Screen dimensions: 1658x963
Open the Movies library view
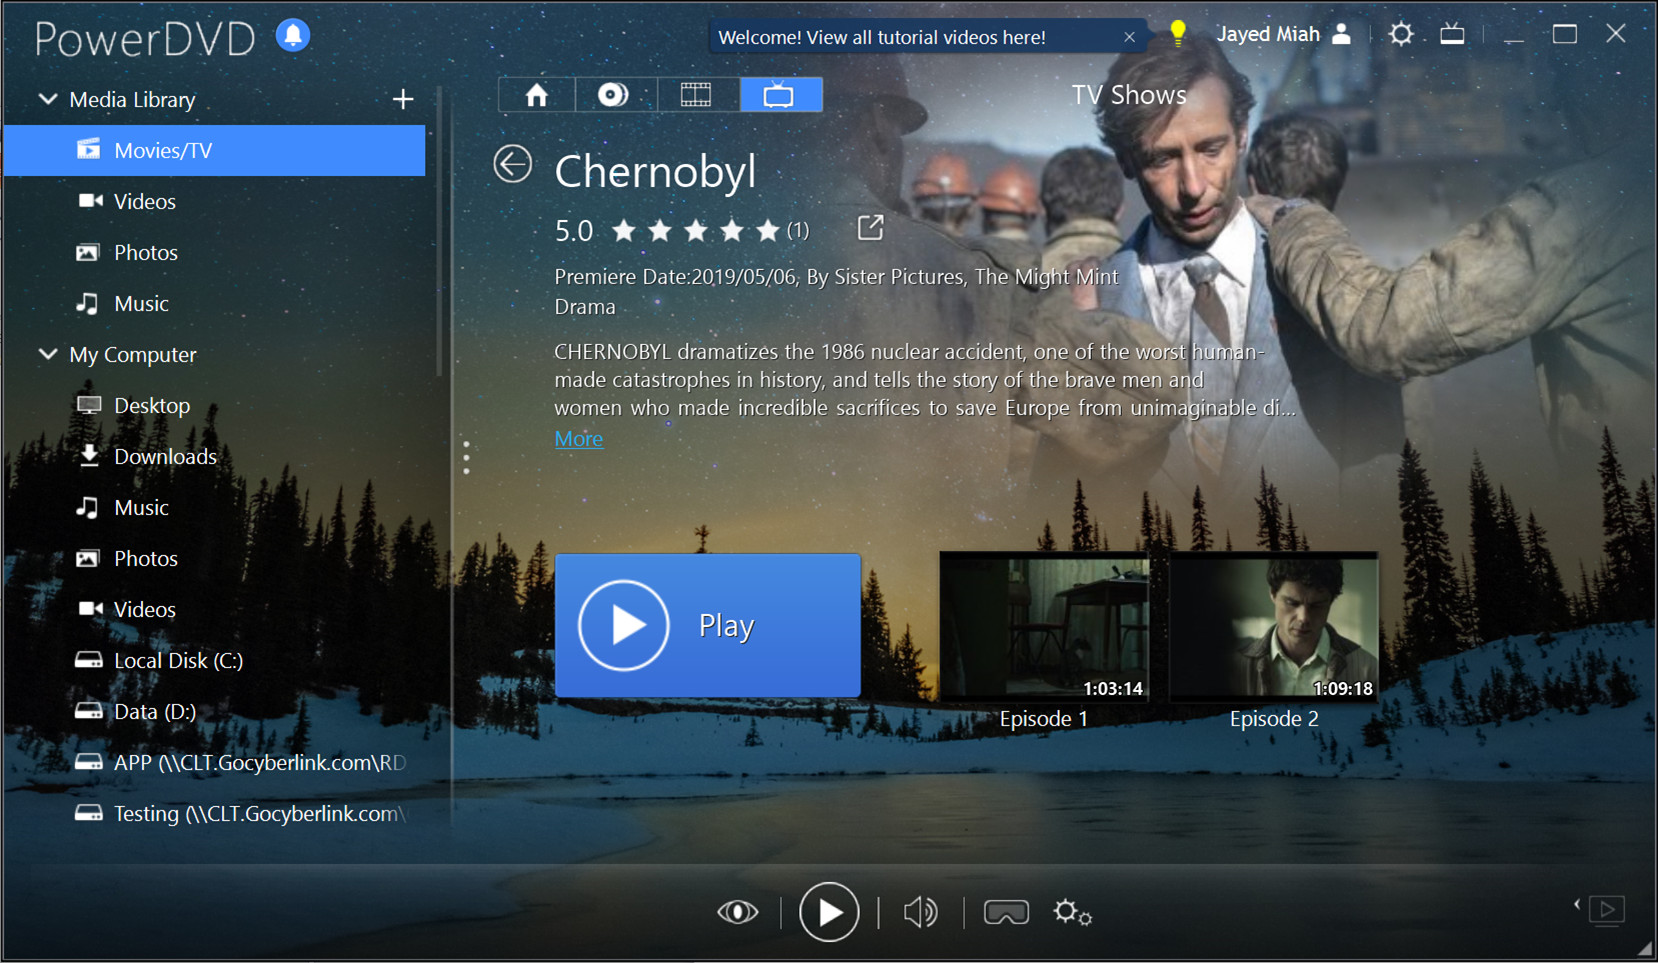point(697,94)
